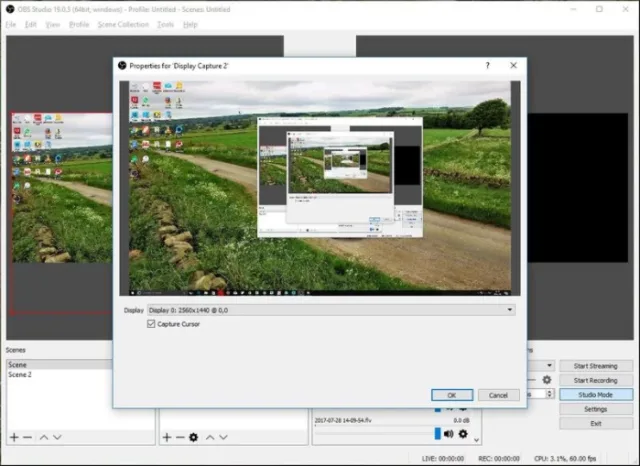Image resolution: width=640 pixels, height=466 pixels.
Task: Open the Scene Collection menu
Action: point(123,24)
